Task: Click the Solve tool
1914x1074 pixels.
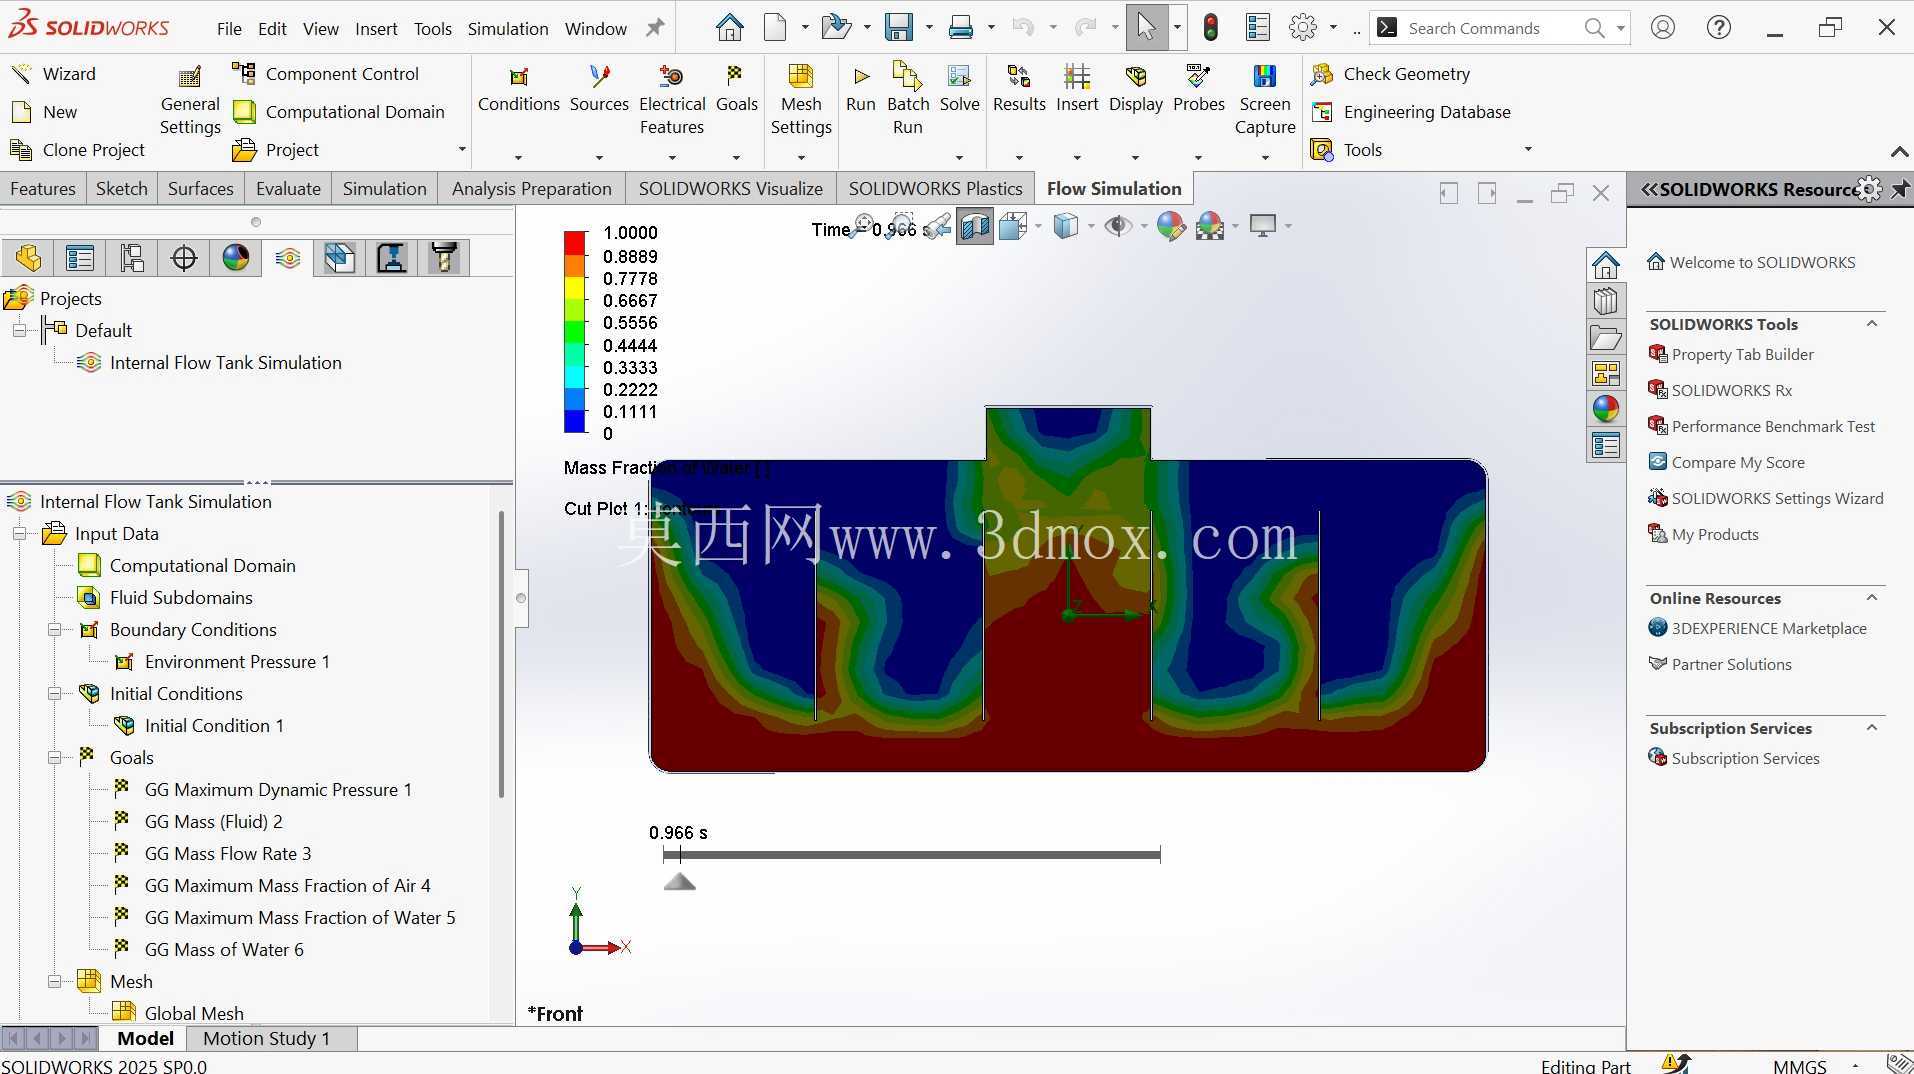Action: pyautogui.click(x=959, y=90)
